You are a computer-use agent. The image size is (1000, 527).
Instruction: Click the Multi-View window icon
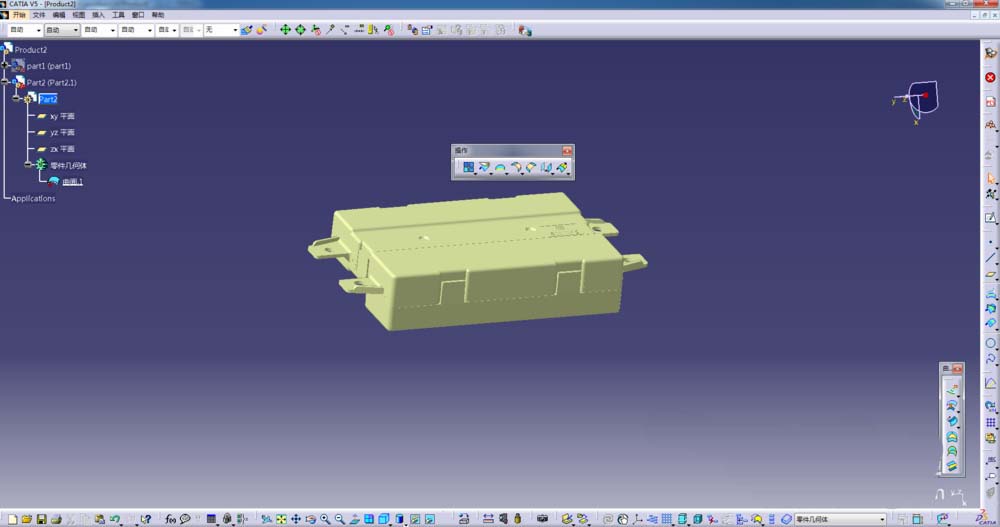369,519
